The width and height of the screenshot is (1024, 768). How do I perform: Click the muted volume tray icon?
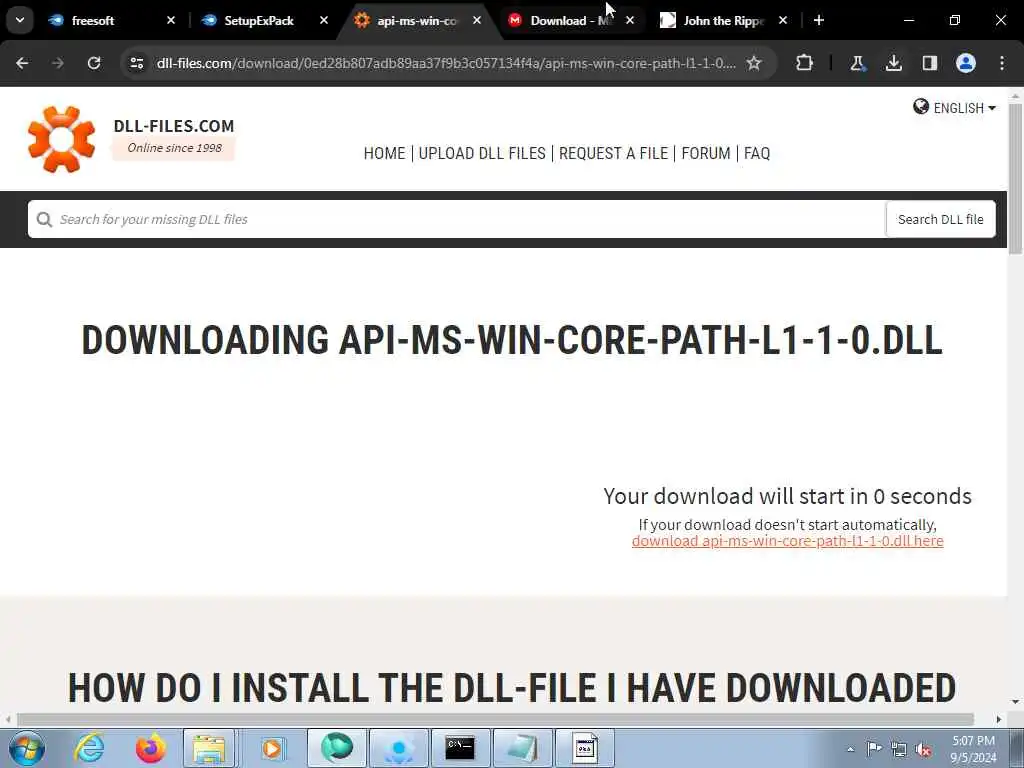[x=923, y=750]
